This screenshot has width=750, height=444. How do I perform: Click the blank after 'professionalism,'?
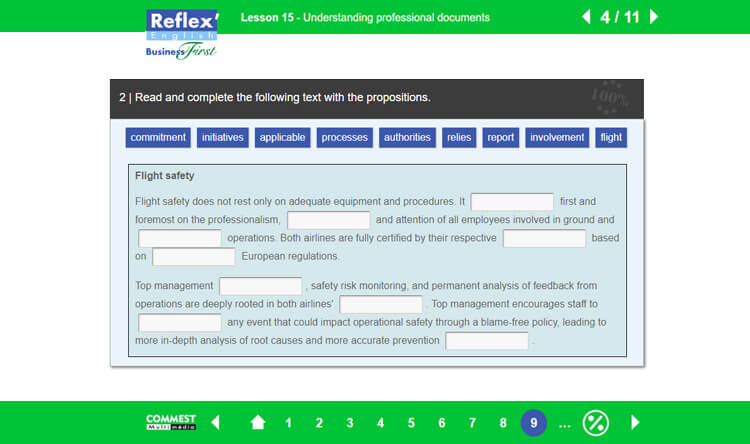pyautogui.click(x=328, y=220)
